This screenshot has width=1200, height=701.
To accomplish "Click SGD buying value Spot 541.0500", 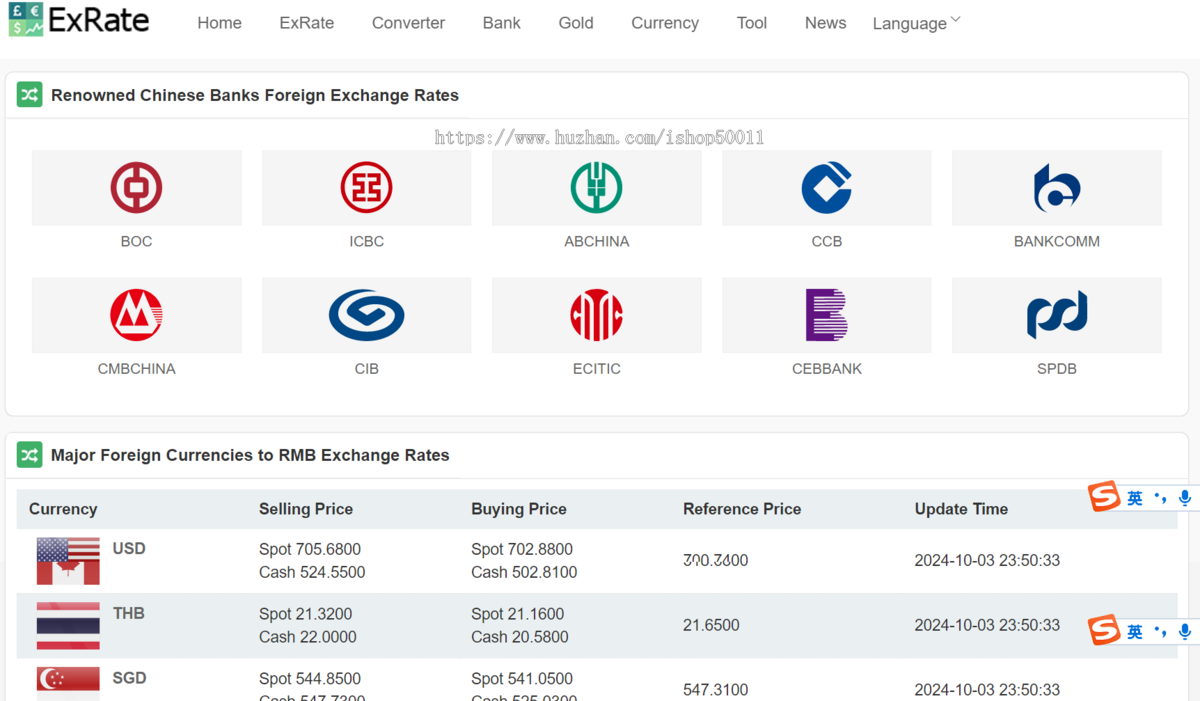I will [522, 679].
